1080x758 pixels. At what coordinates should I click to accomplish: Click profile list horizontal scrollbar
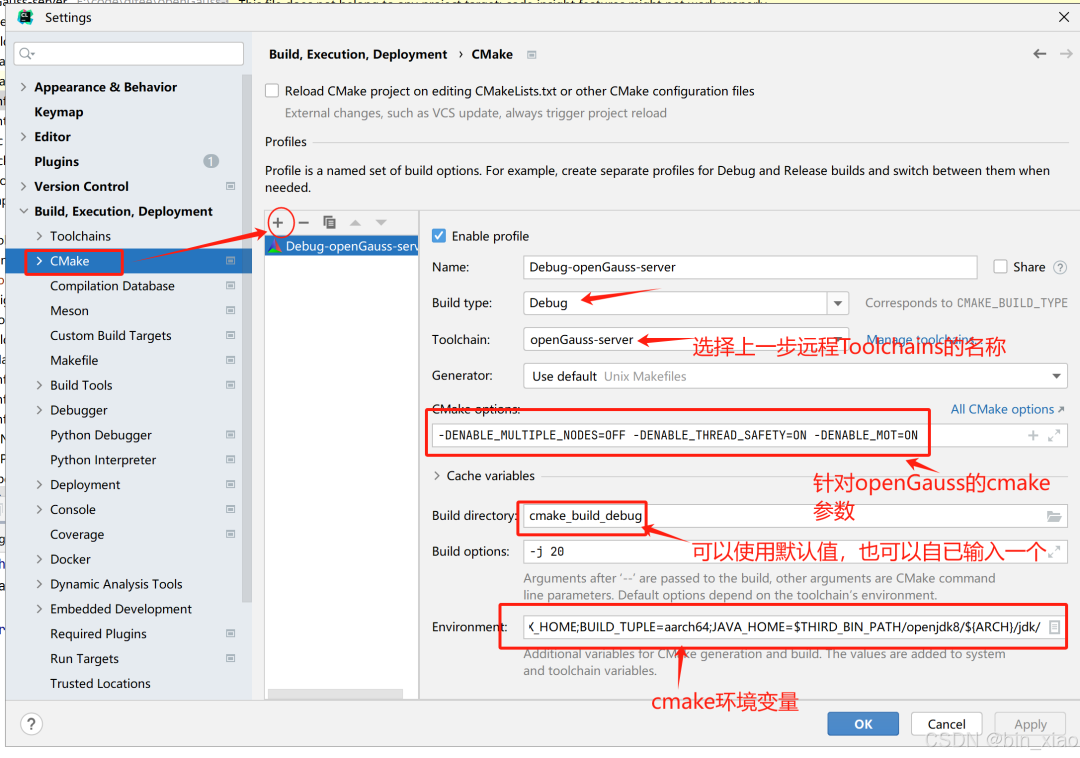click(x=335, y=694)
